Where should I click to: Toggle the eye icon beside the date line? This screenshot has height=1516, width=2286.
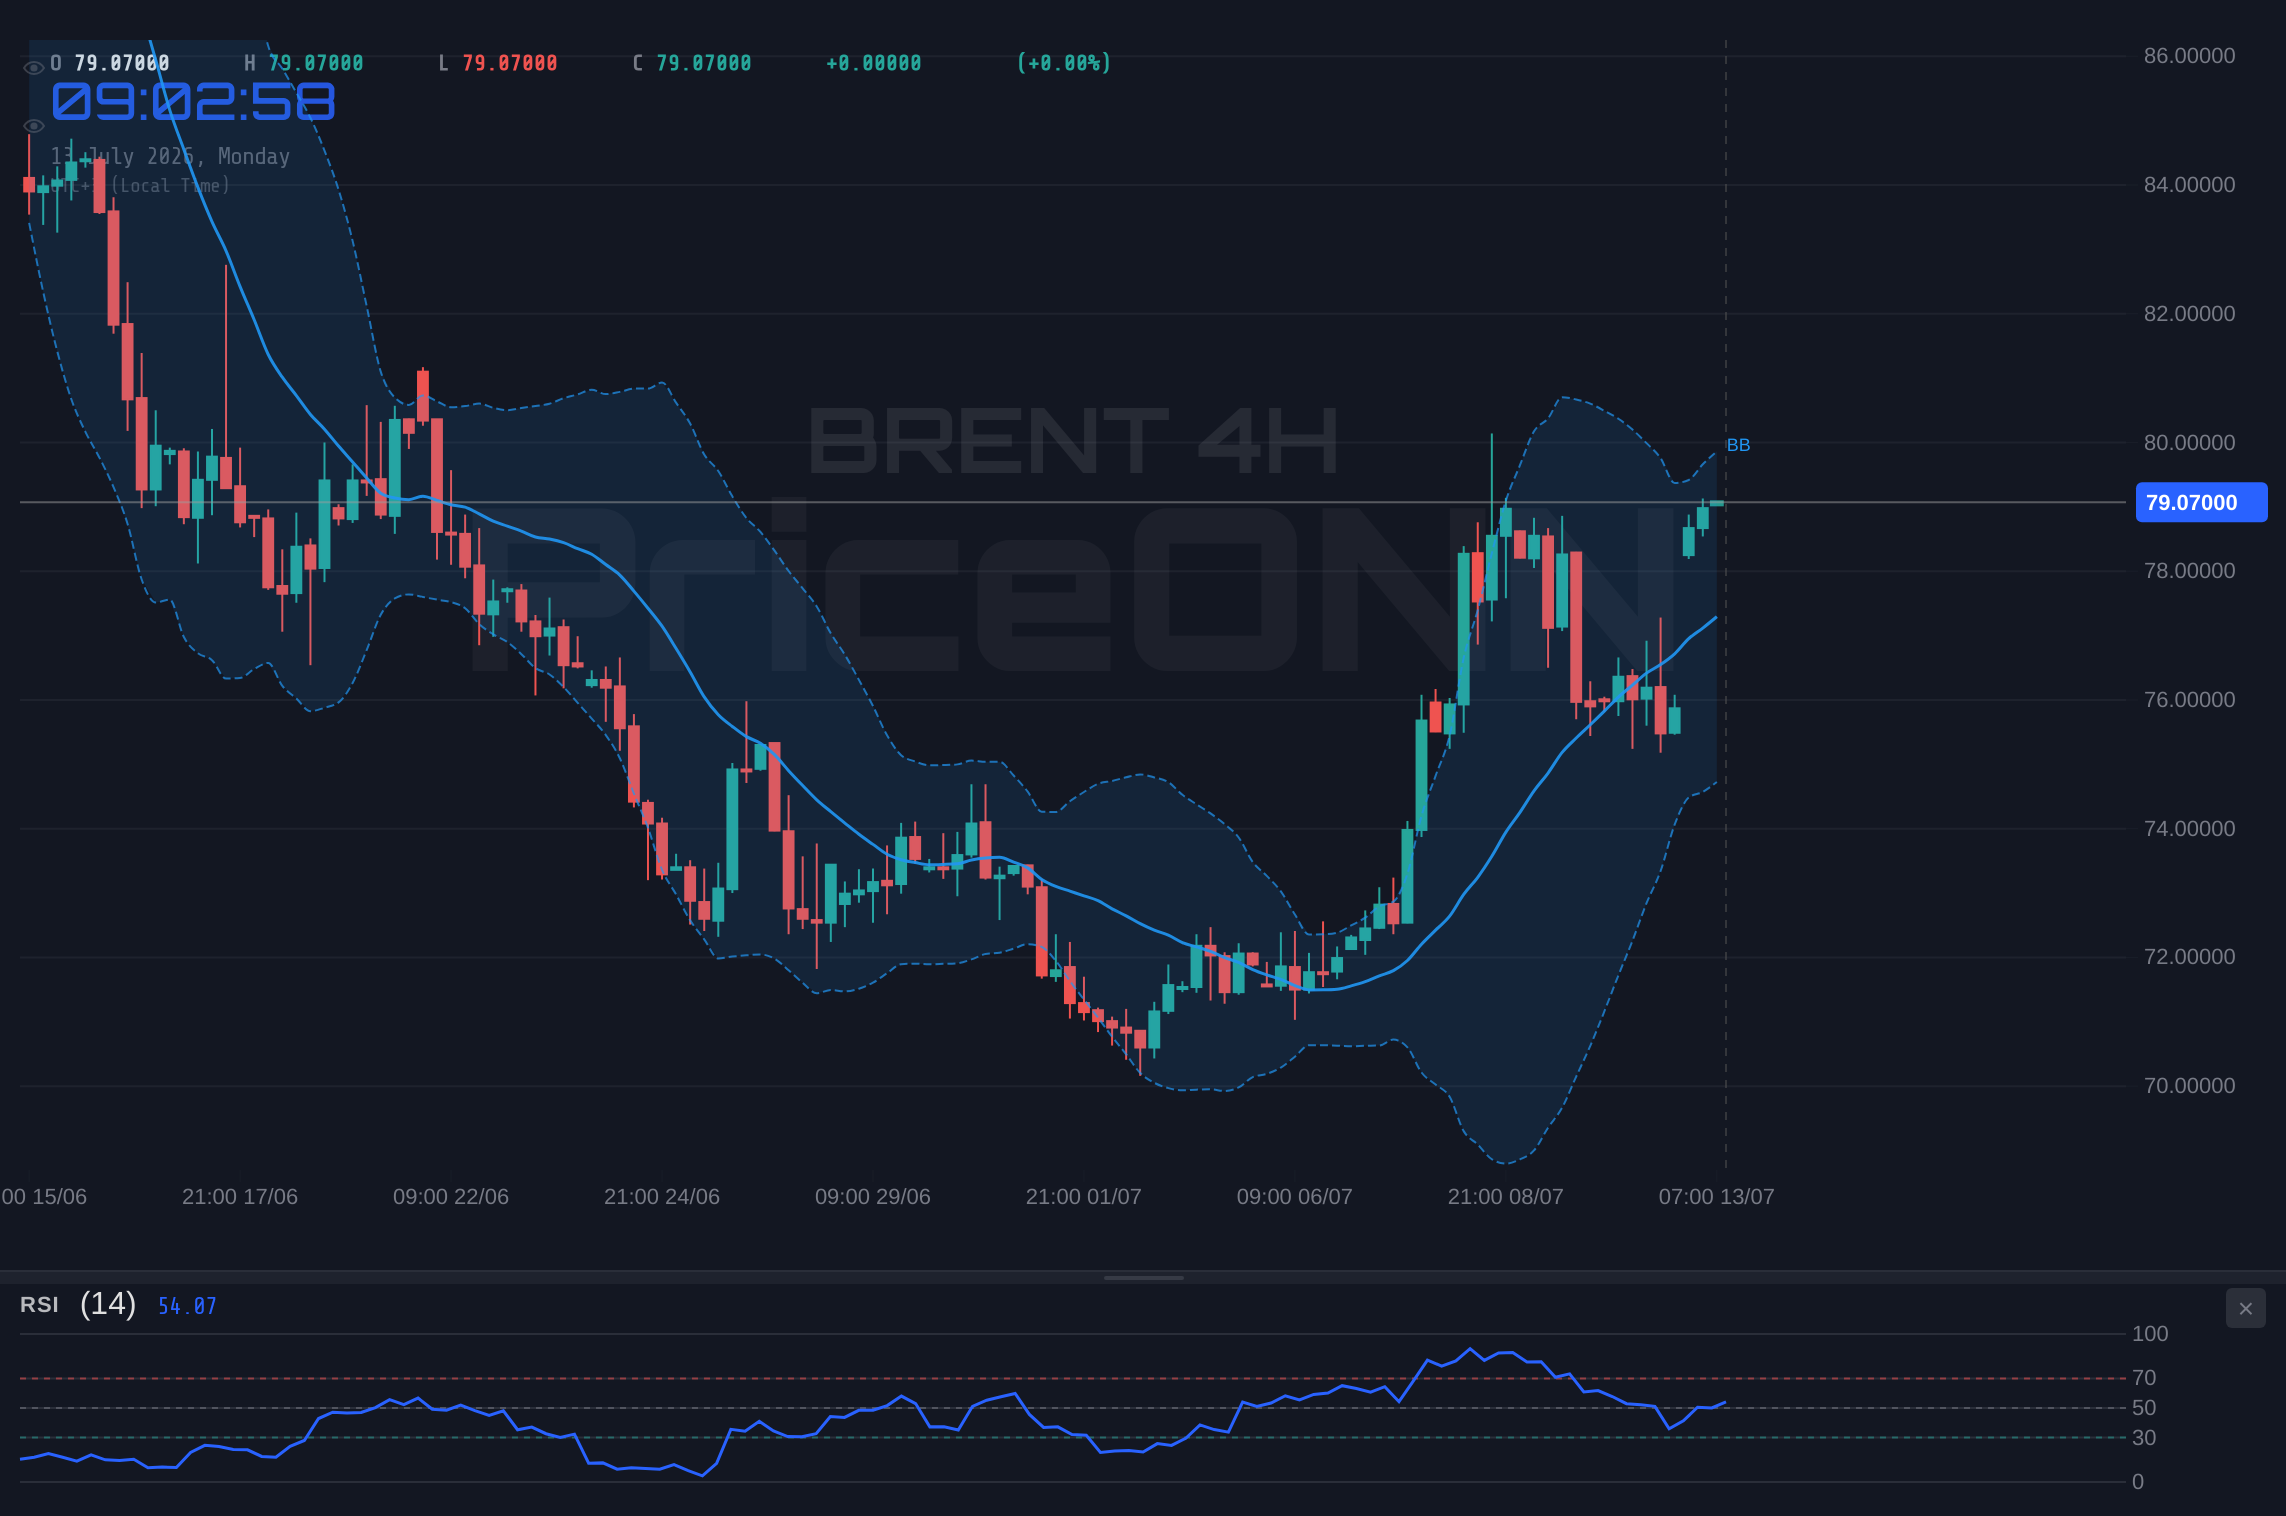(33, 126)
